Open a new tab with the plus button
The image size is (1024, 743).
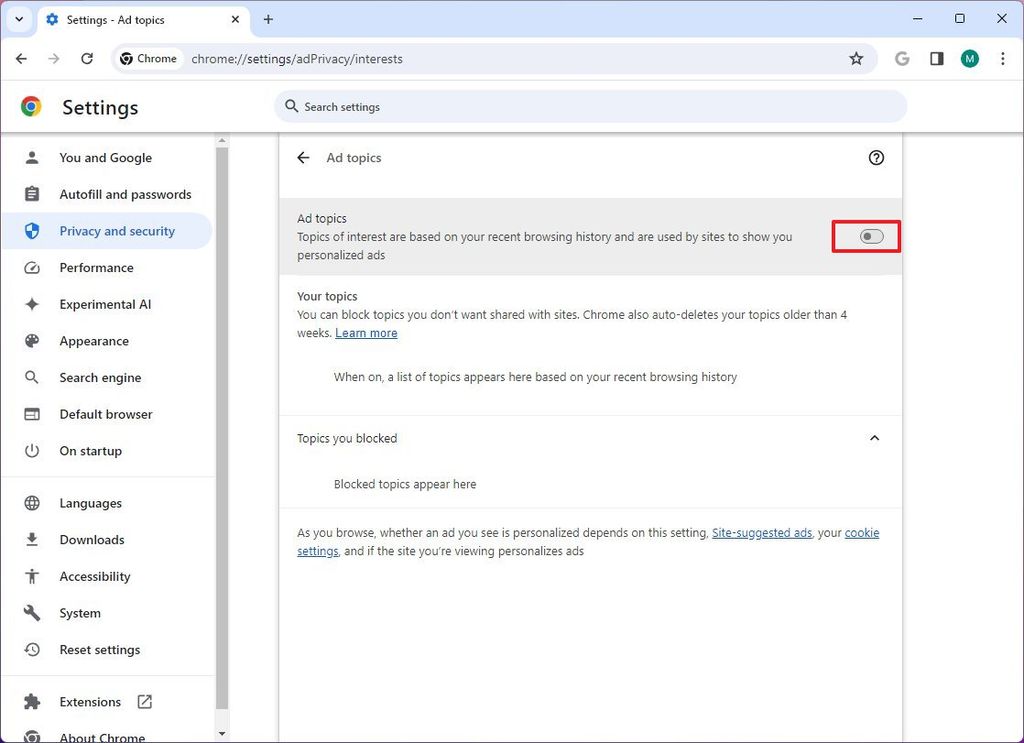268,19
